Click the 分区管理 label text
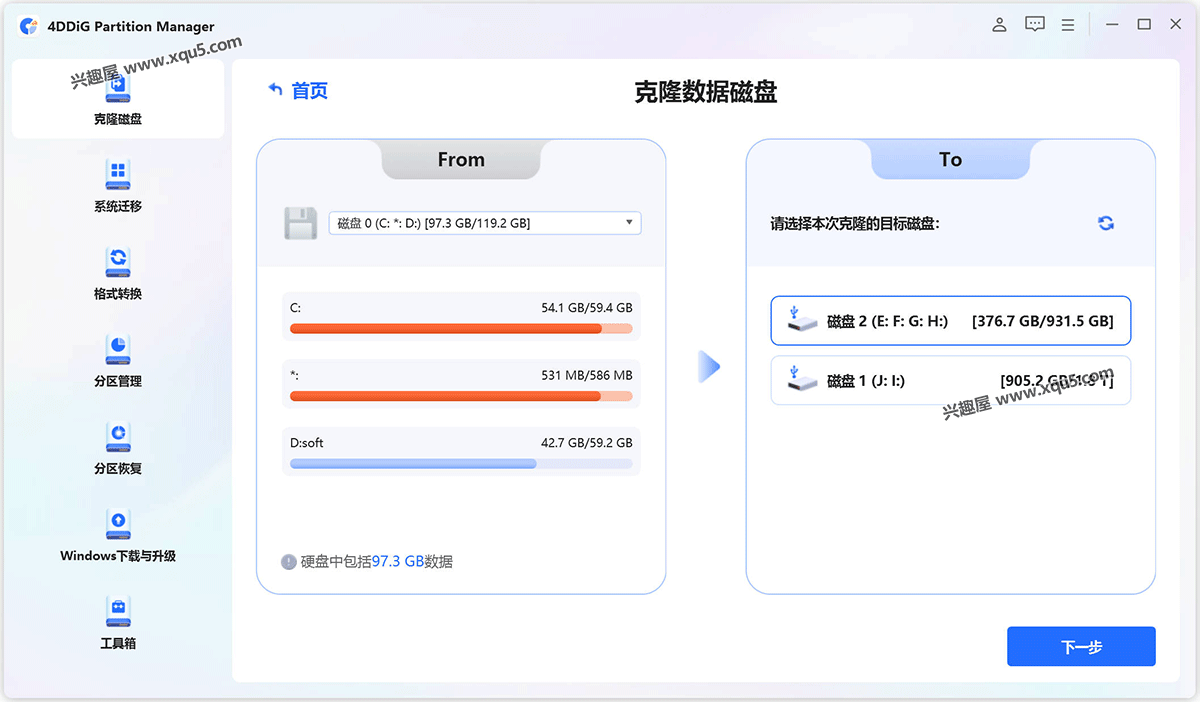This screenshot has width=1200, height=702. (118, 381)
